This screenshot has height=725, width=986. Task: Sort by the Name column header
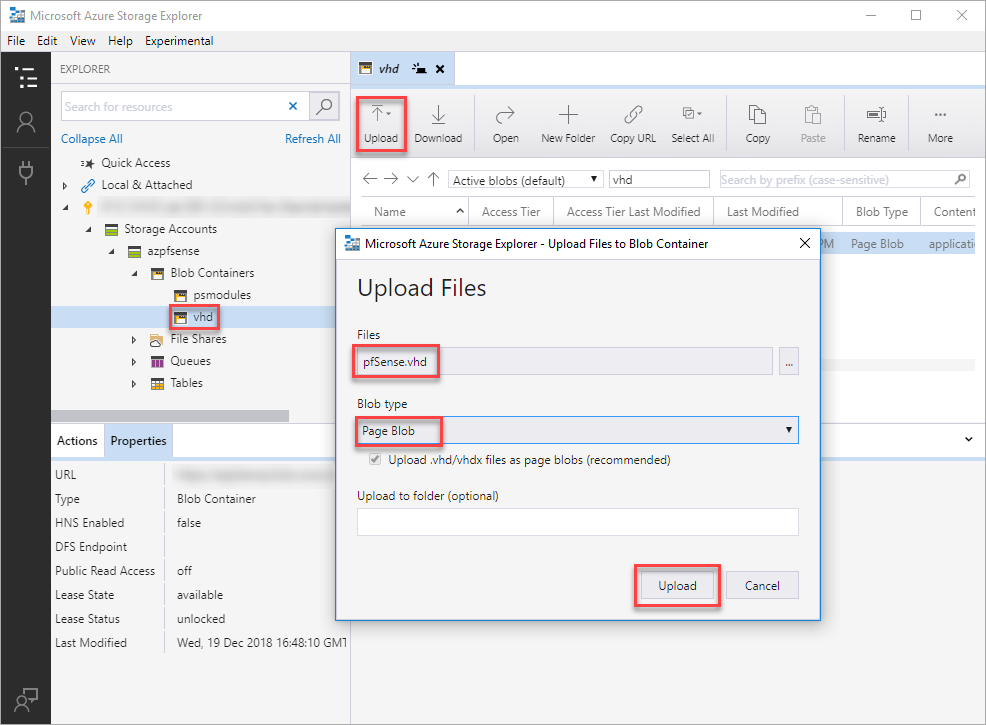point(414,212)
